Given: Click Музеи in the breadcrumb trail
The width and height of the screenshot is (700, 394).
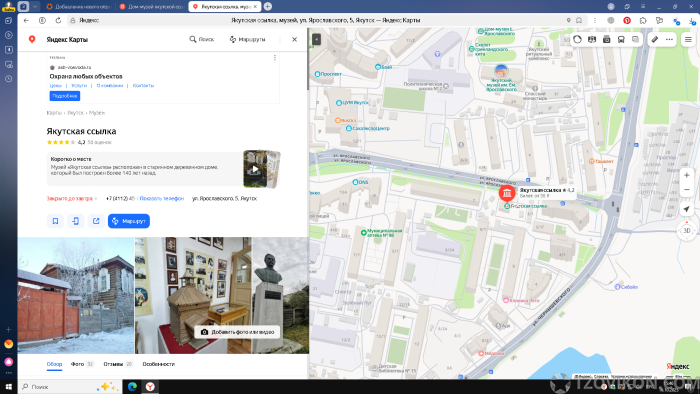Looking at the screenshot, I should [x=97, y=113].
